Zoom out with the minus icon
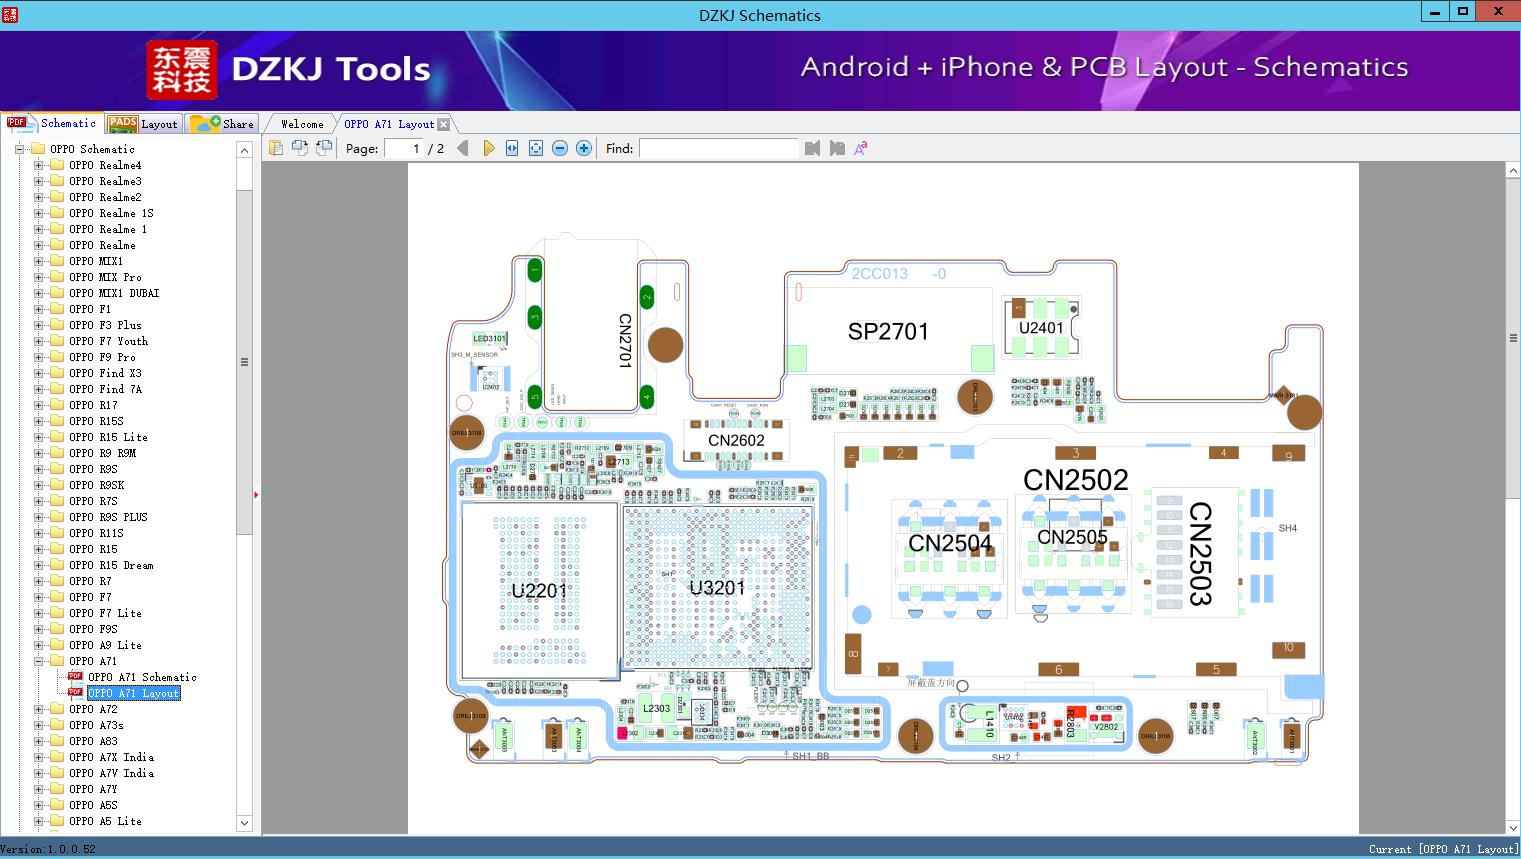 pyautogui.click(x=560, y=148)
